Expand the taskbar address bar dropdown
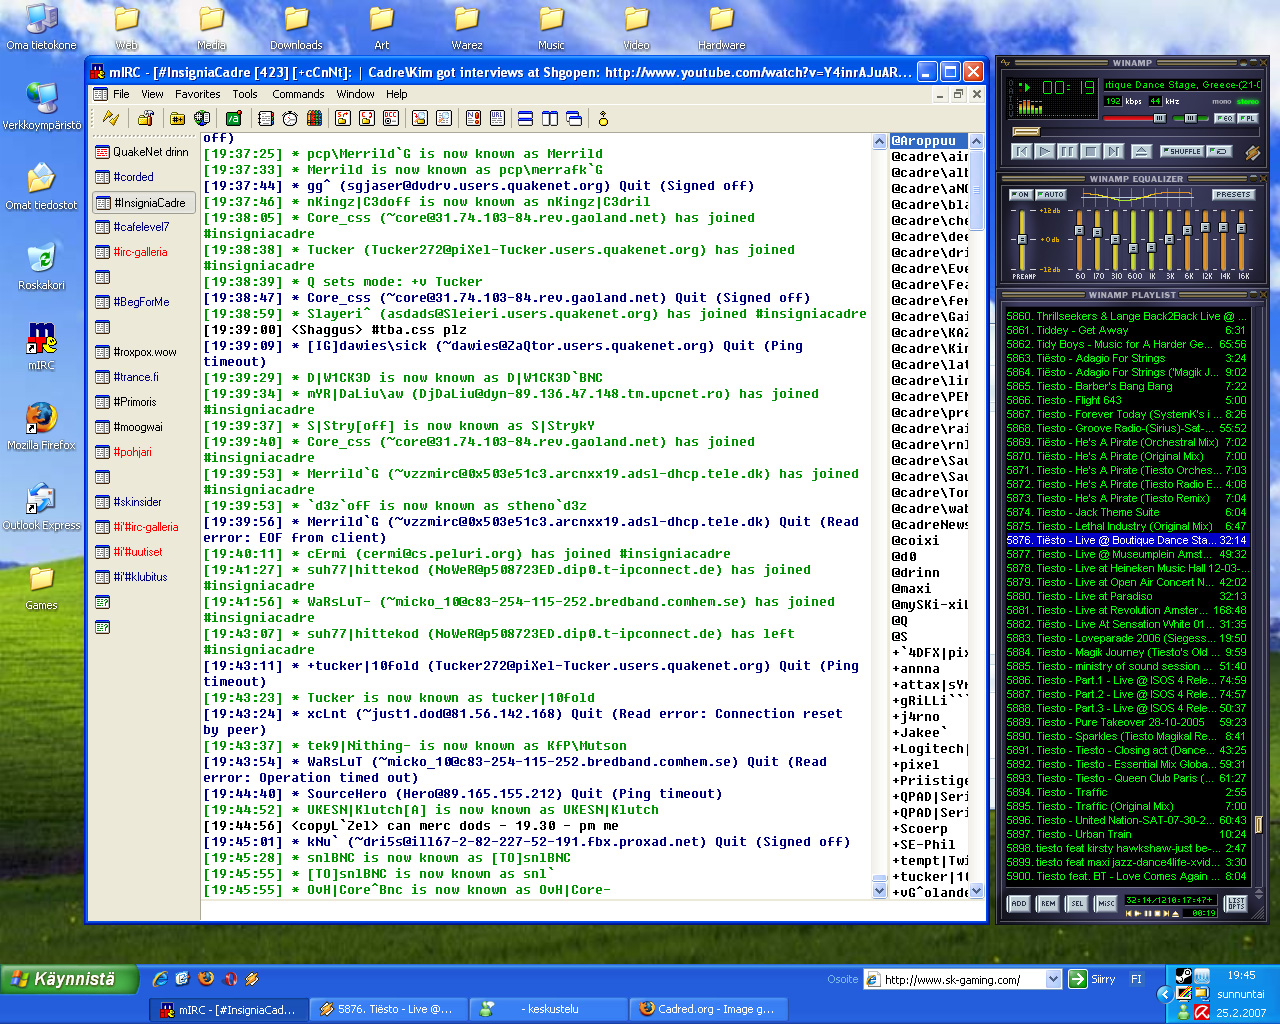Viewport: 1280px width, 1024px height. [1053, 980]
